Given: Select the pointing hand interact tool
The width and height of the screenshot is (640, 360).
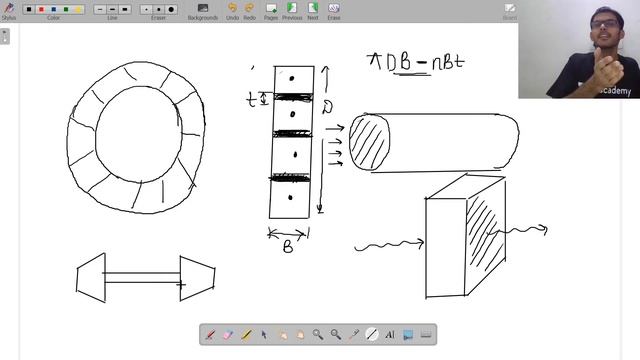Looking at the screenshot, I should click(282, 335).
